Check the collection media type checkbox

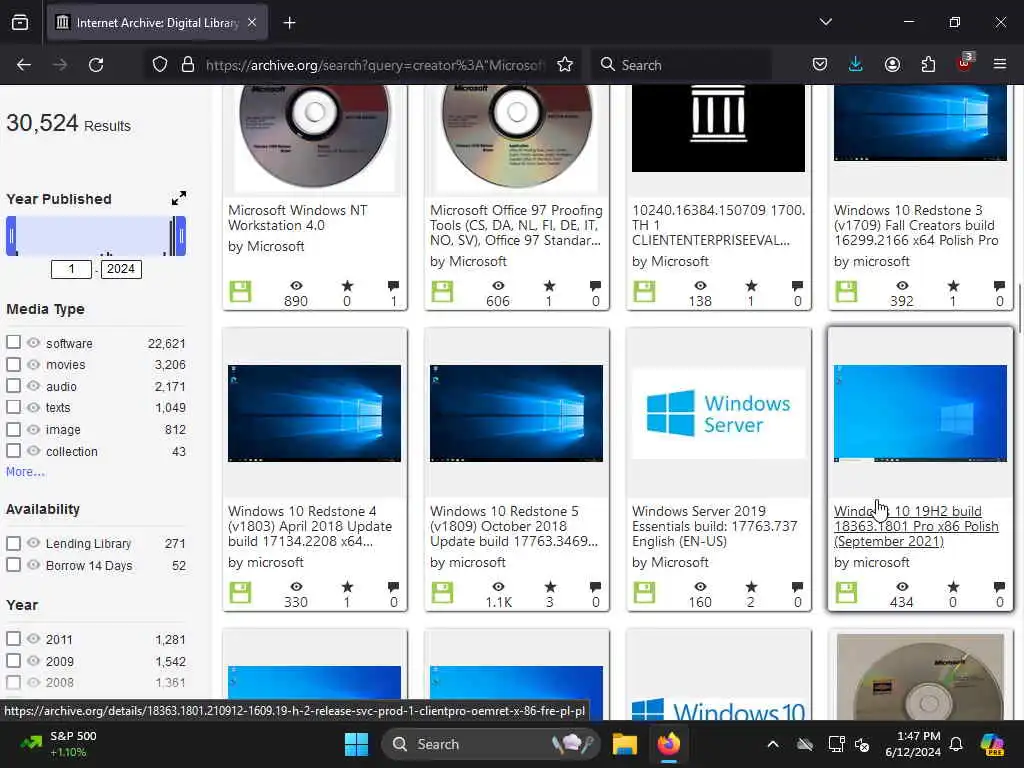tap(13, 451)
